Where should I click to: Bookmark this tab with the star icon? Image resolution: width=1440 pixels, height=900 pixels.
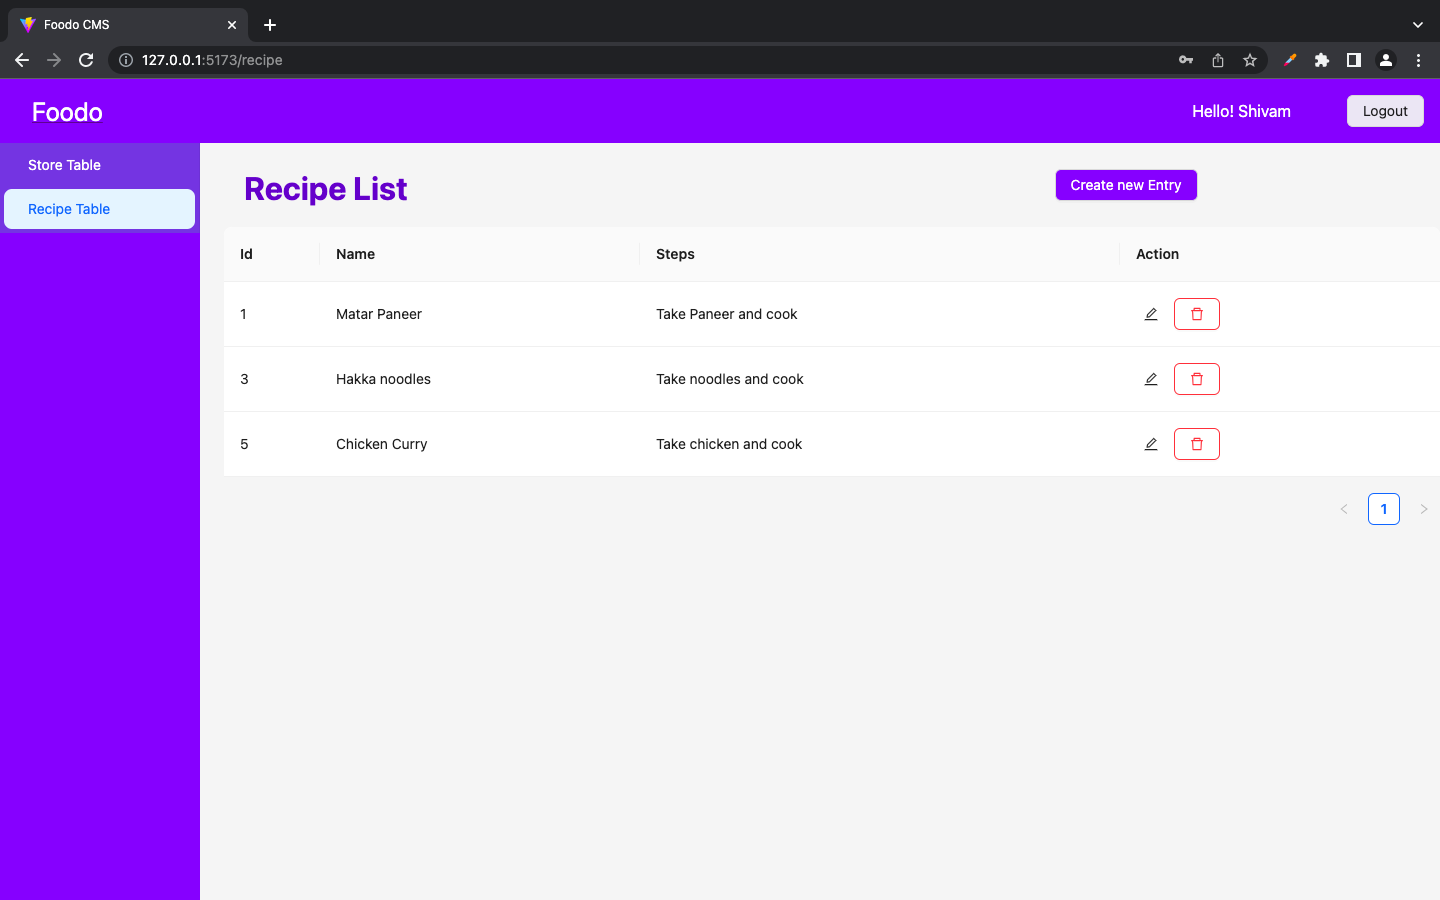(1250, 60)
